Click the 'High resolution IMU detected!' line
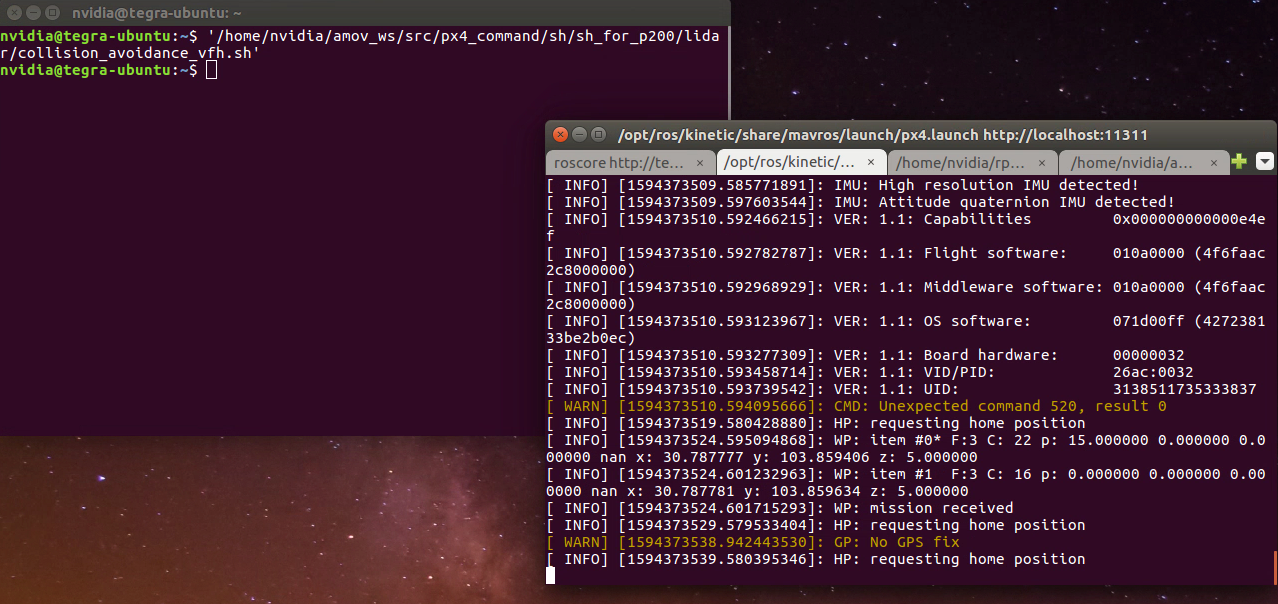The image size is (1278, 604). pyautogui.click(x=842, y=185)
